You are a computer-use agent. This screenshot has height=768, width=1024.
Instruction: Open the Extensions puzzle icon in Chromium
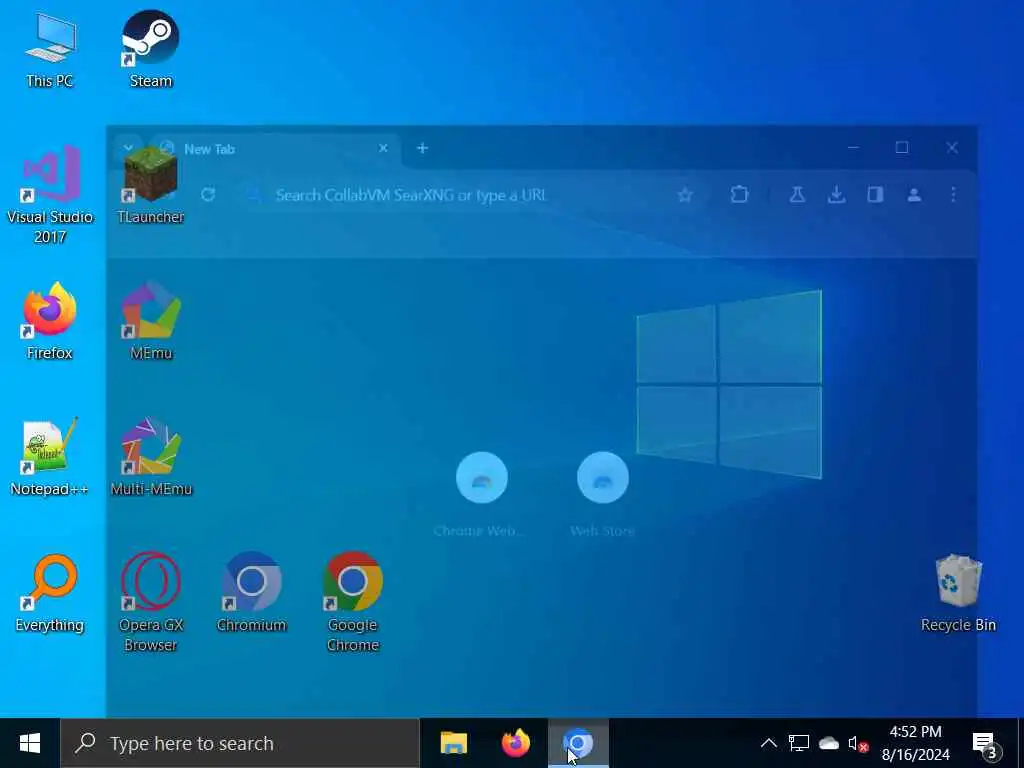[x=739, y=195]
